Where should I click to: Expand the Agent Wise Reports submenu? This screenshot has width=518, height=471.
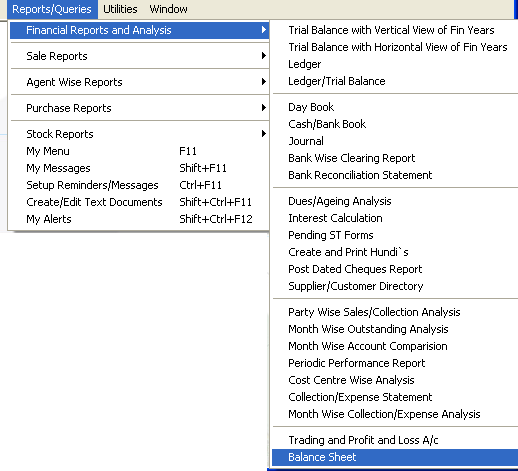click(x=139, y=82)
